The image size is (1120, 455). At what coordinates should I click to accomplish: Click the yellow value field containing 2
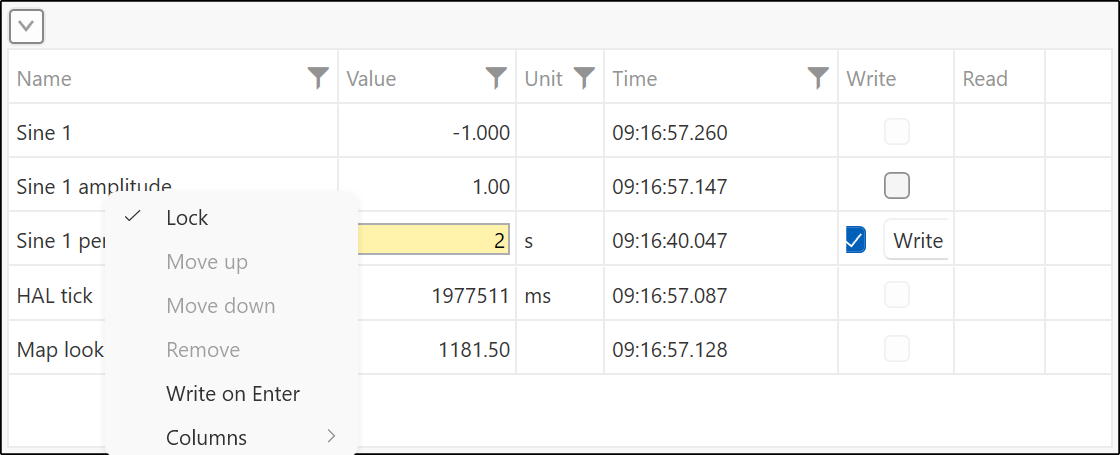pos(434,240)
